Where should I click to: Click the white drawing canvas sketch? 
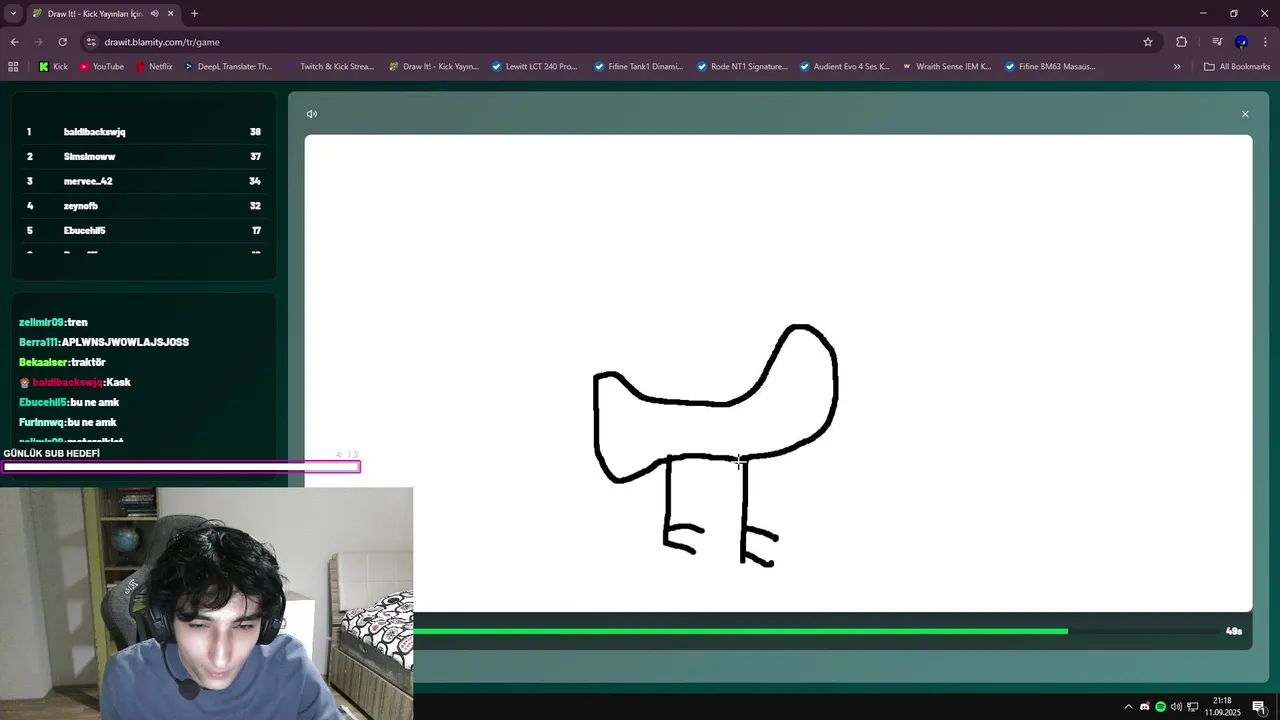pos(716,446)
